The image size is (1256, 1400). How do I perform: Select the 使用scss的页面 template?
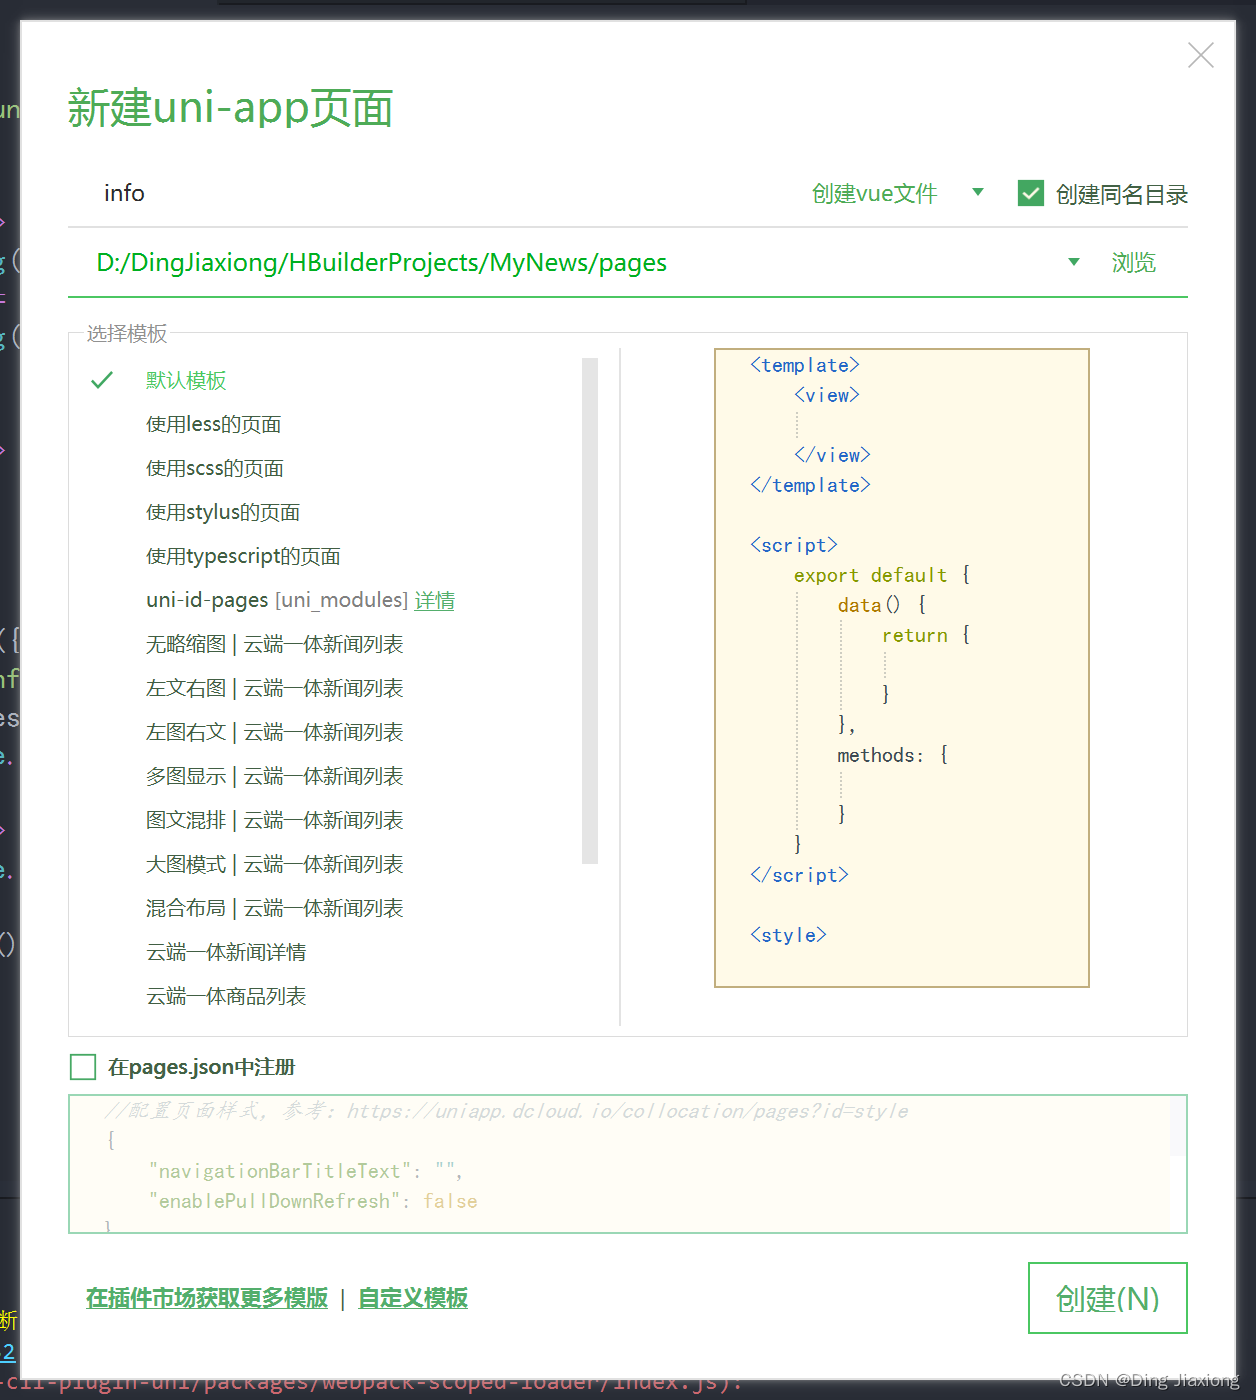213,468
